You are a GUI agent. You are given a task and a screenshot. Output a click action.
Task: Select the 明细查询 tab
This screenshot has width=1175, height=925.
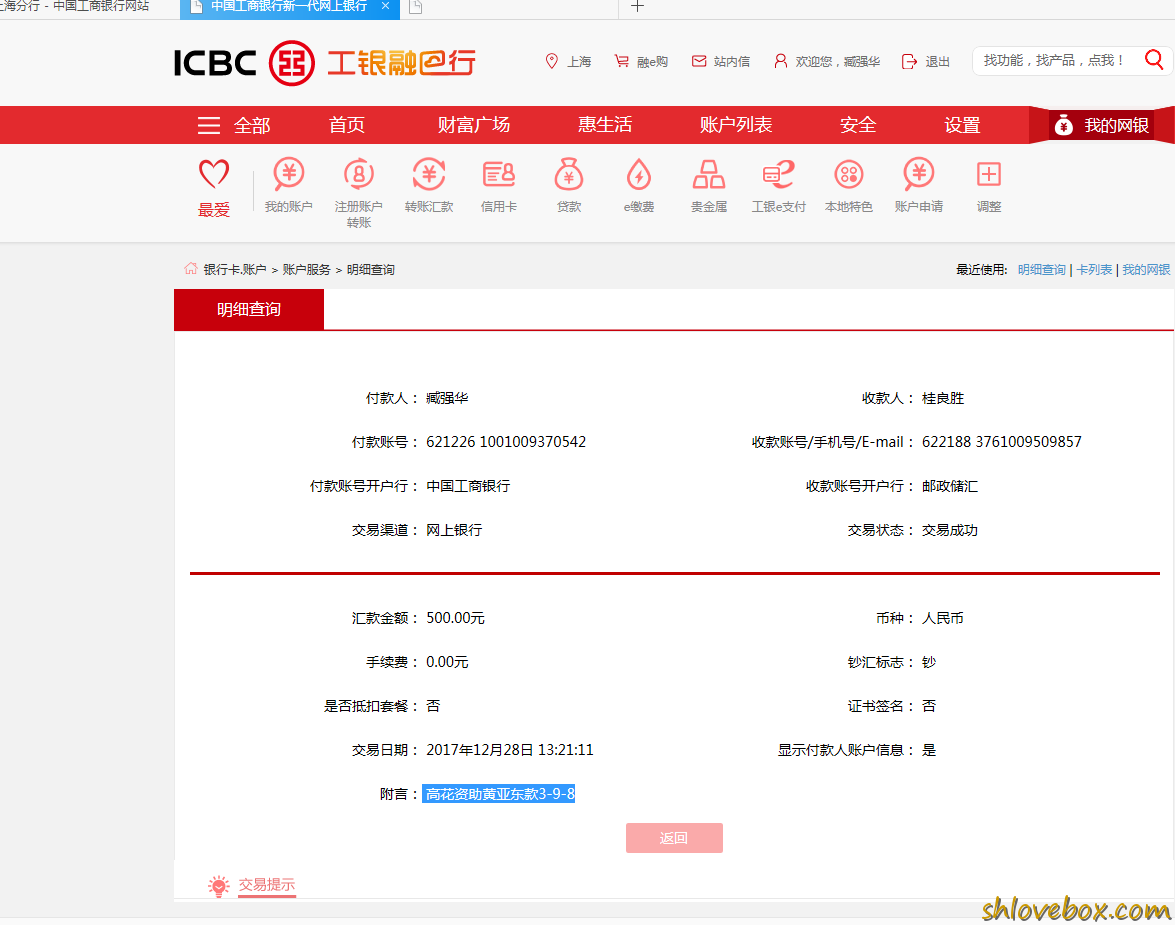pos(249,310)
